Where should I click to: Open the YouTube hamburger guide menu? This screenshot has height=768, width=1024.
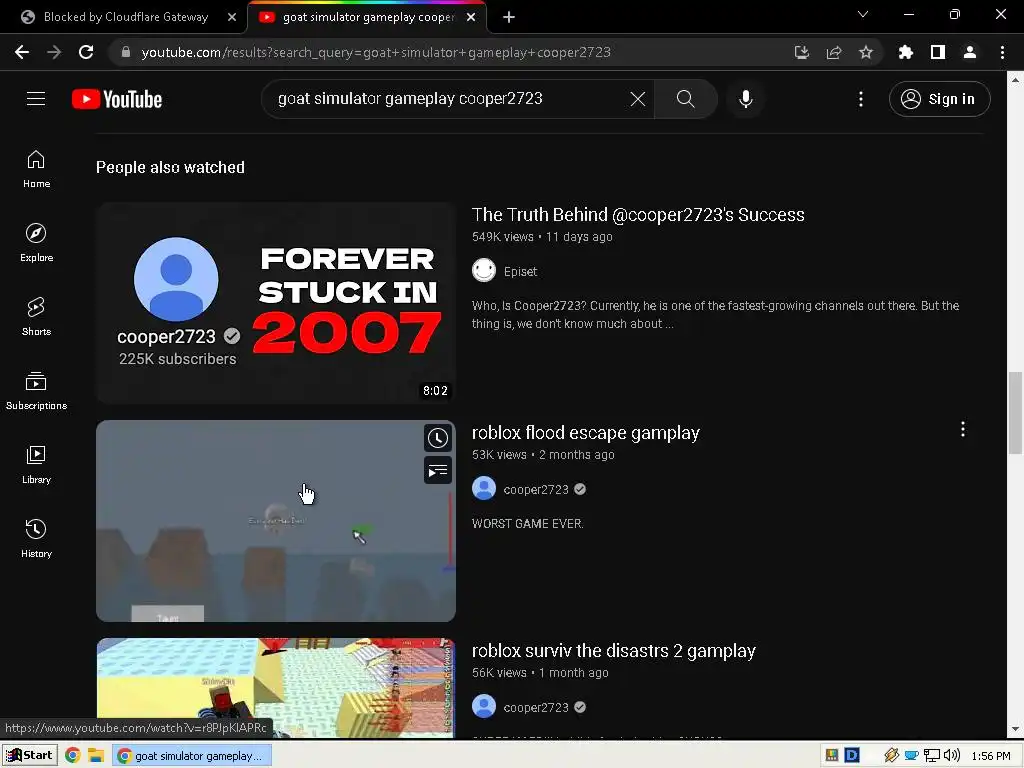pos(36,99)
